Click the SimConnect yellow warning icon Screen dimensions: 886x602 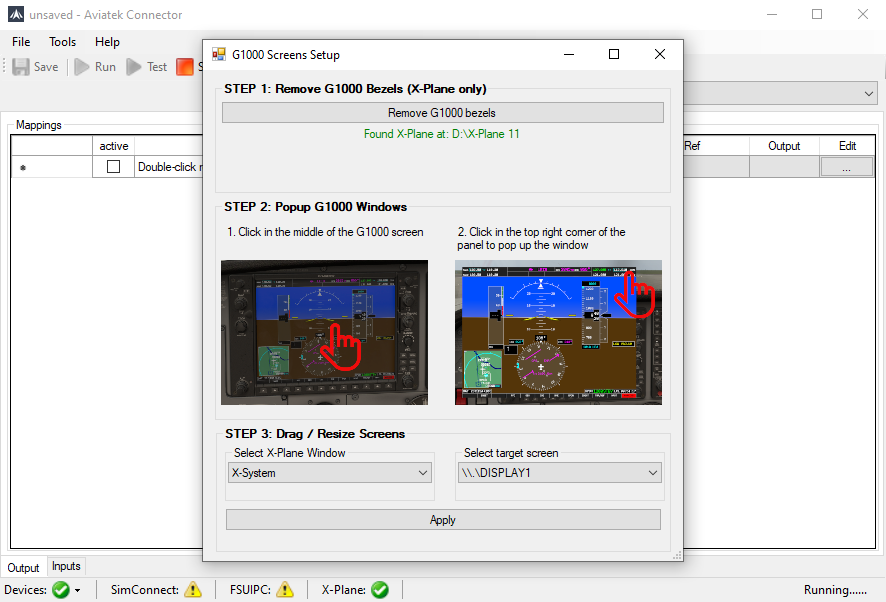pos(193,590)
